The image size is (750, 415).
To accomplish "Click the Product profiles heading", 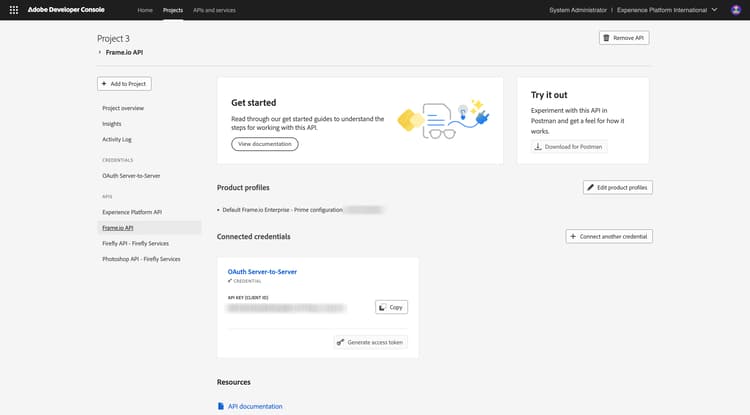I will [243, 188].
